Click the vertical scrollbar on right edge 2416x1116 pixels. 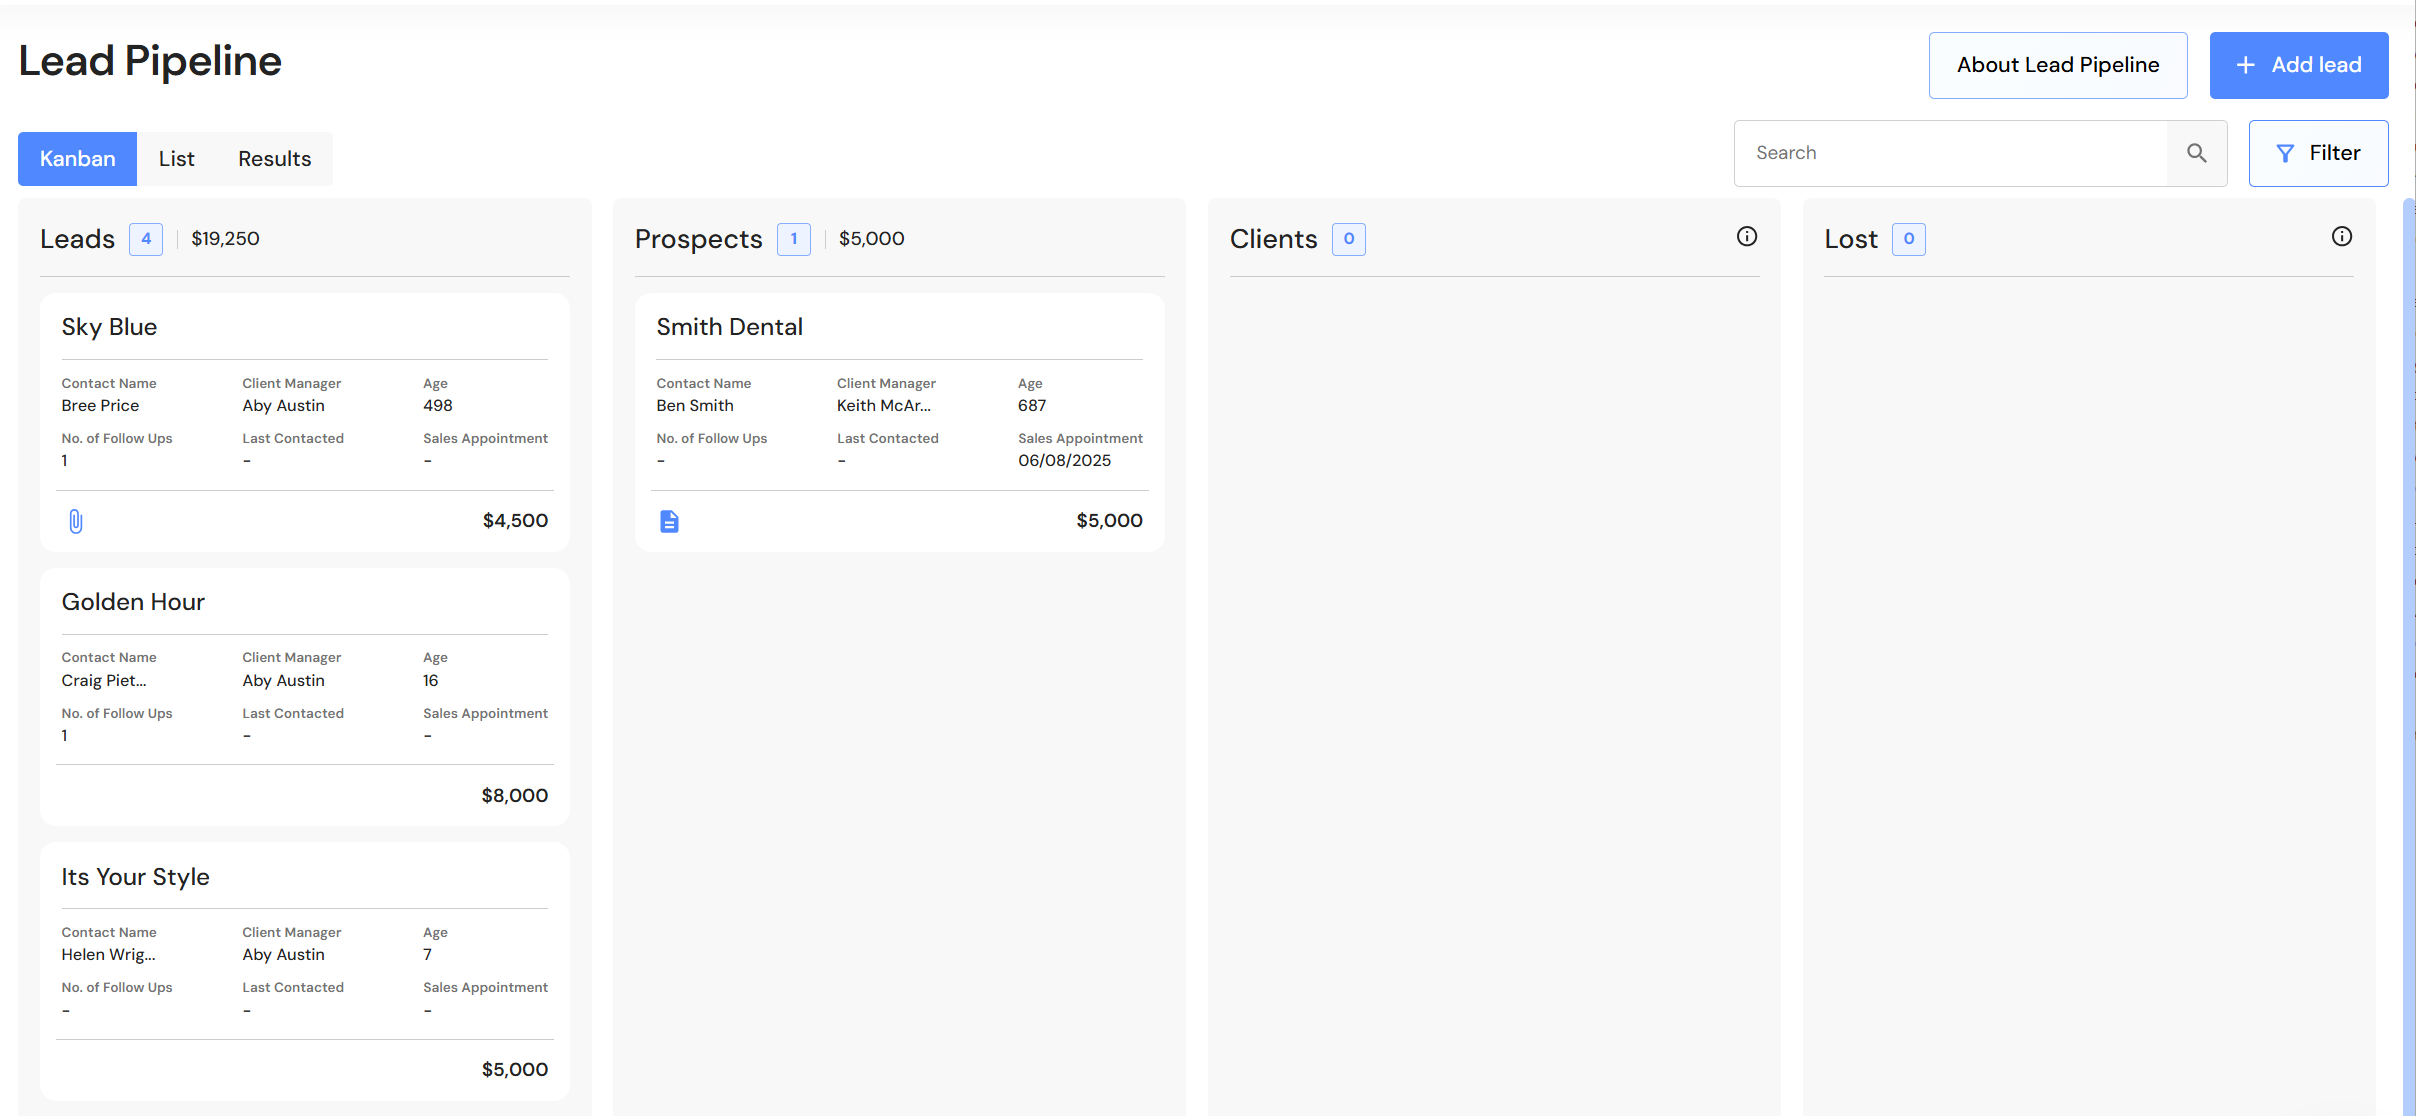point(2408,650)
